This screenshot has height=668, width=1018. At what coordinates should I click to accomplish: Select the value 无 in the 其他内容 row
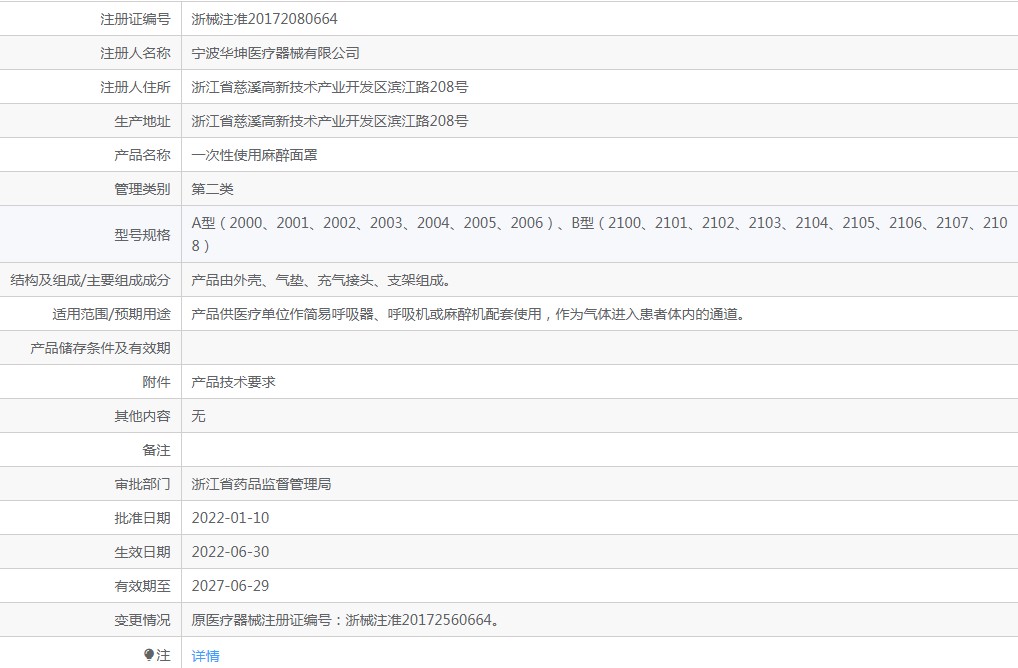tap(199, 416)
